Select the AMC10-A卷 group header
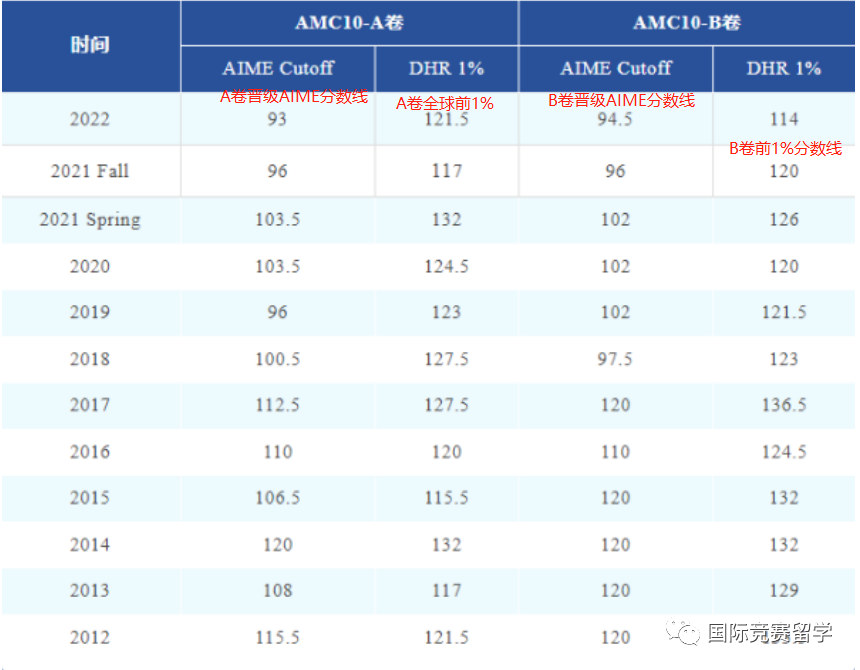Screen dimensions: 860x670 click(x=349, y=22)
